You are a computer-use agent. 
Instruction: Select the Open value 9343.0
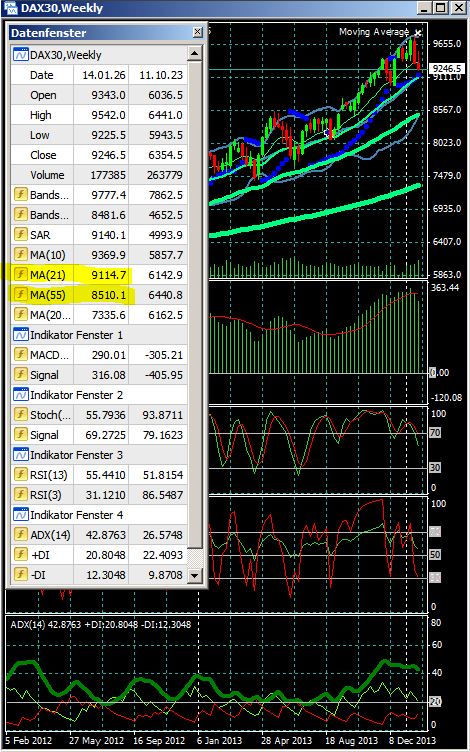tap(108, 95)
